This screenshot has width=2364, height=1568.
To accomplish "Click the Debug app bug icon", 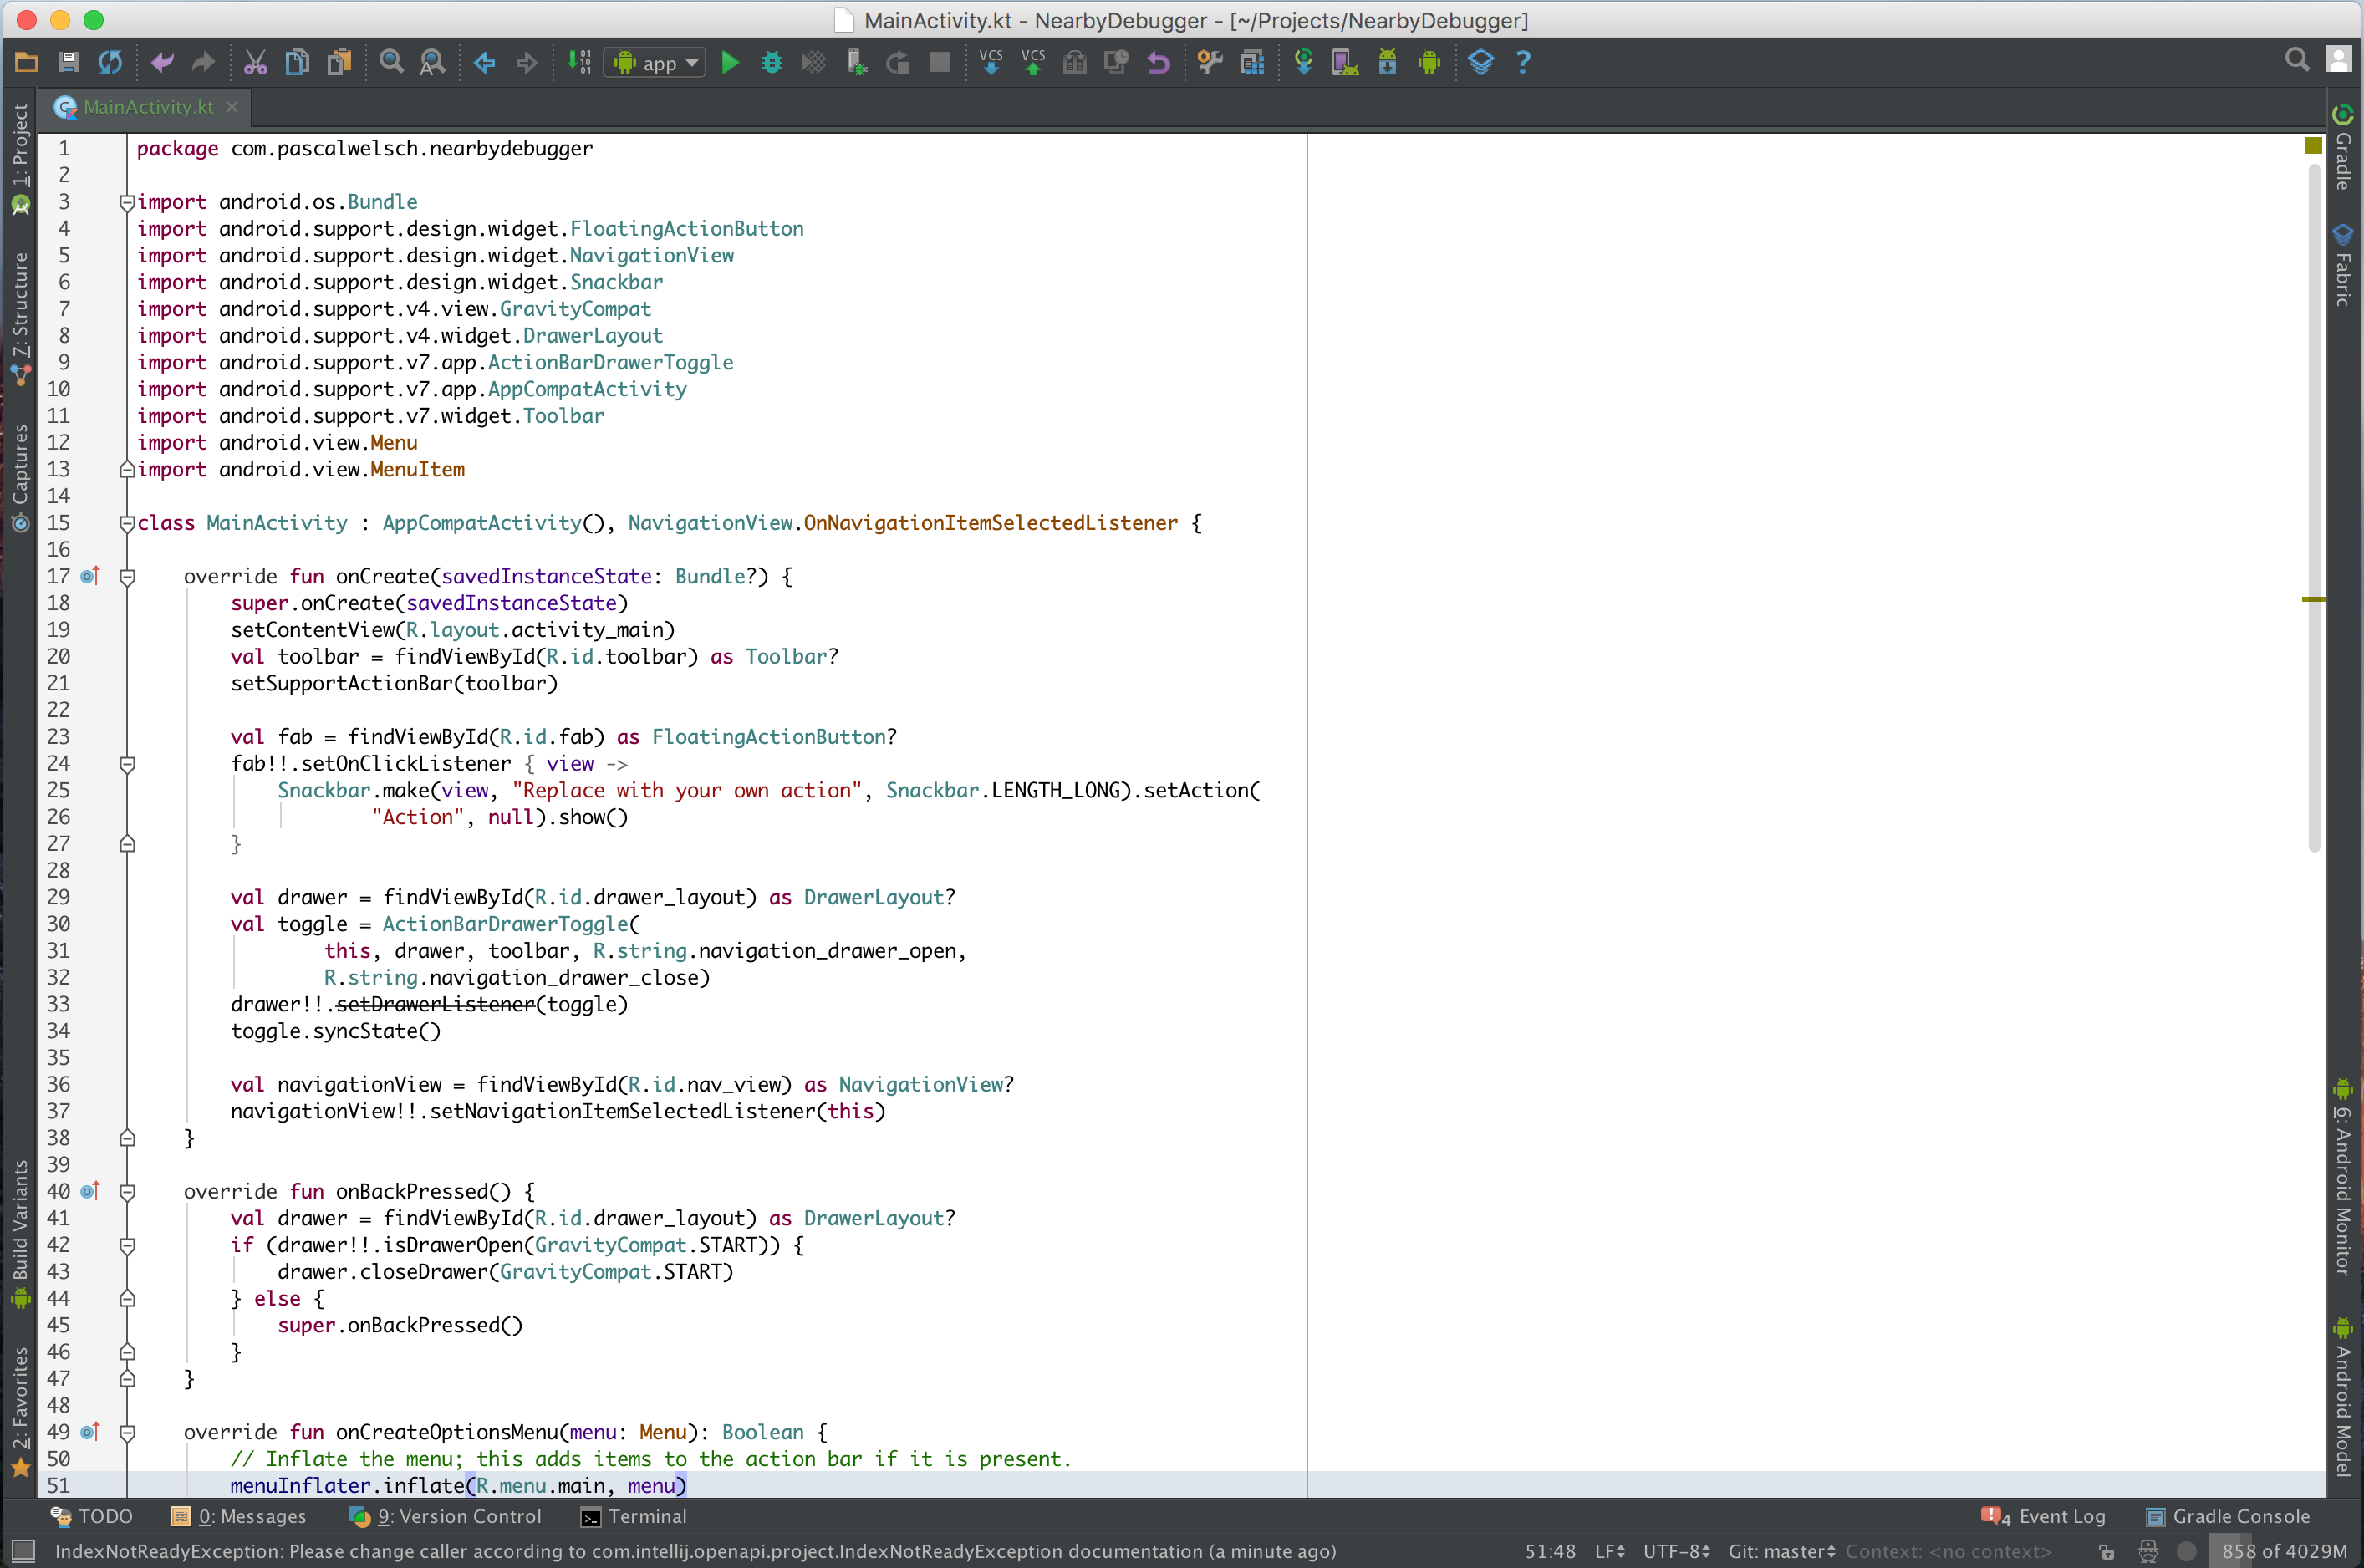I will pyautogui.click(x=772, y=63).
